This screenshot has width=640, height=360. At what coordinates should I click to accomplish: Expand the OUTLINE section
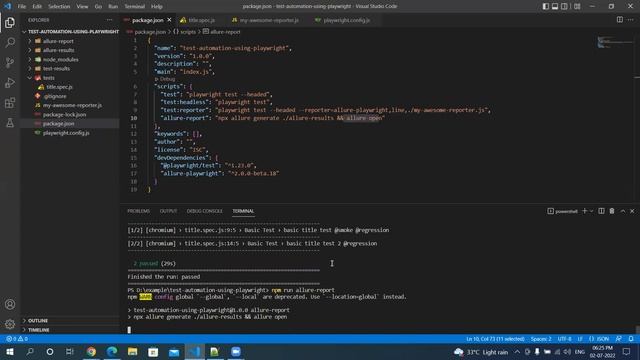pos(38,320)
